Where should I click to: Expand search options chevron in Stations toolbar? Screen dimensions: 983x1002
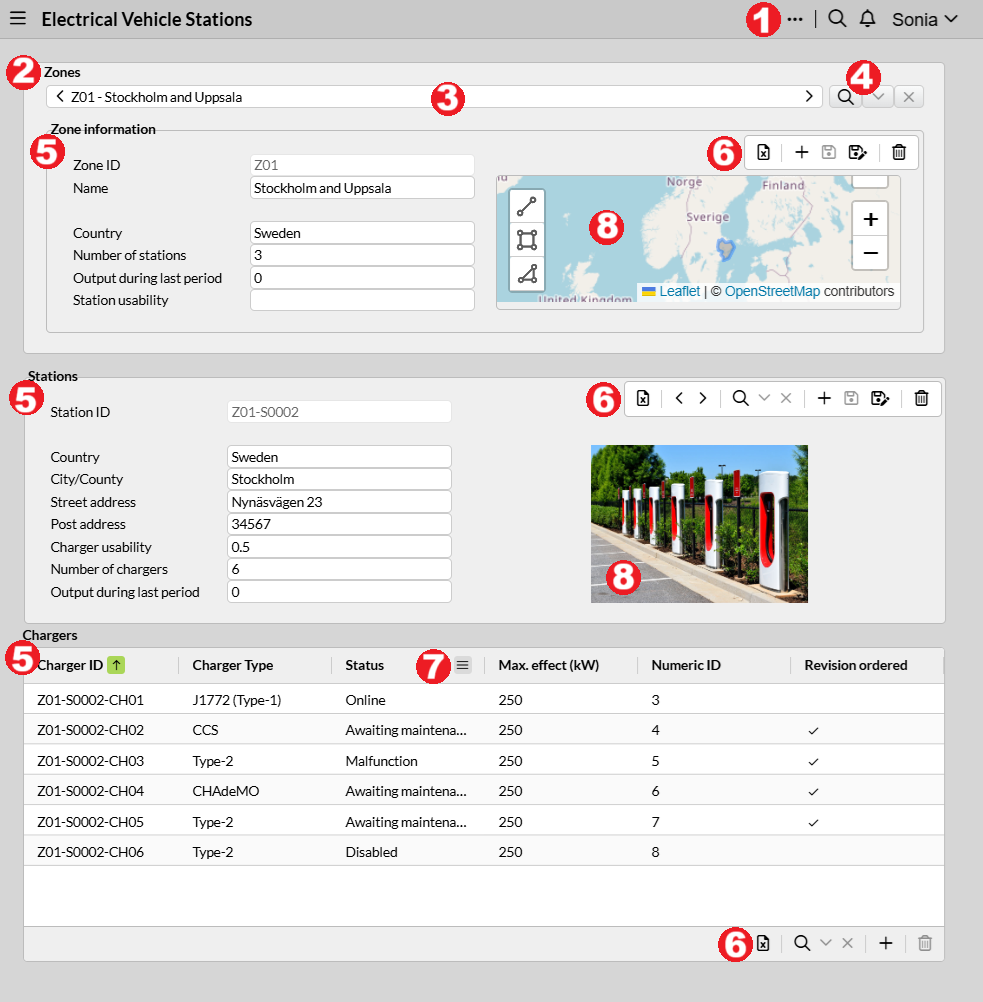pyautogui.click(x=764, y=398)
